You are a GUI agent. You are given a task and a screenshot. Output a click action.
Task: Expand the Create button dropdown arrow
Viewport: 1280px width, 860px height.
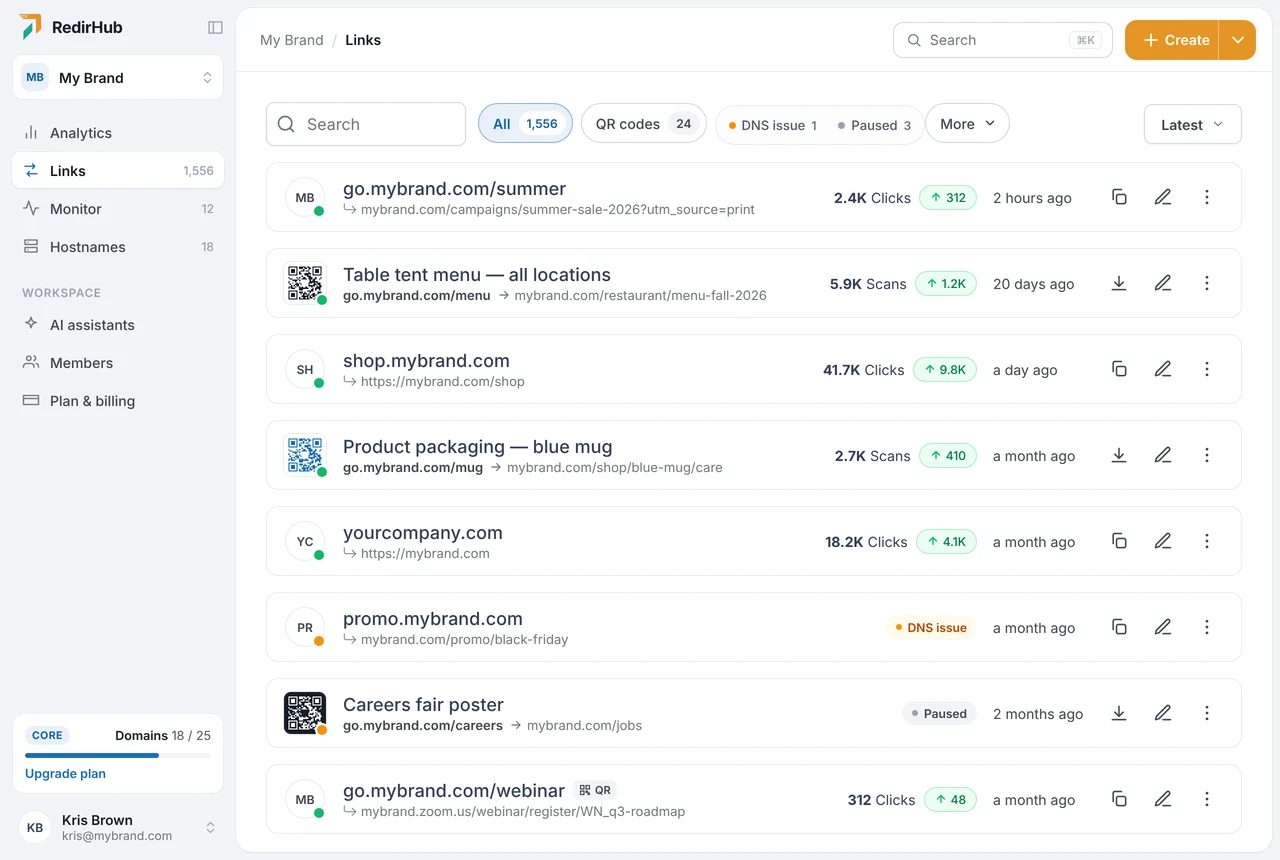point(1237,40)
